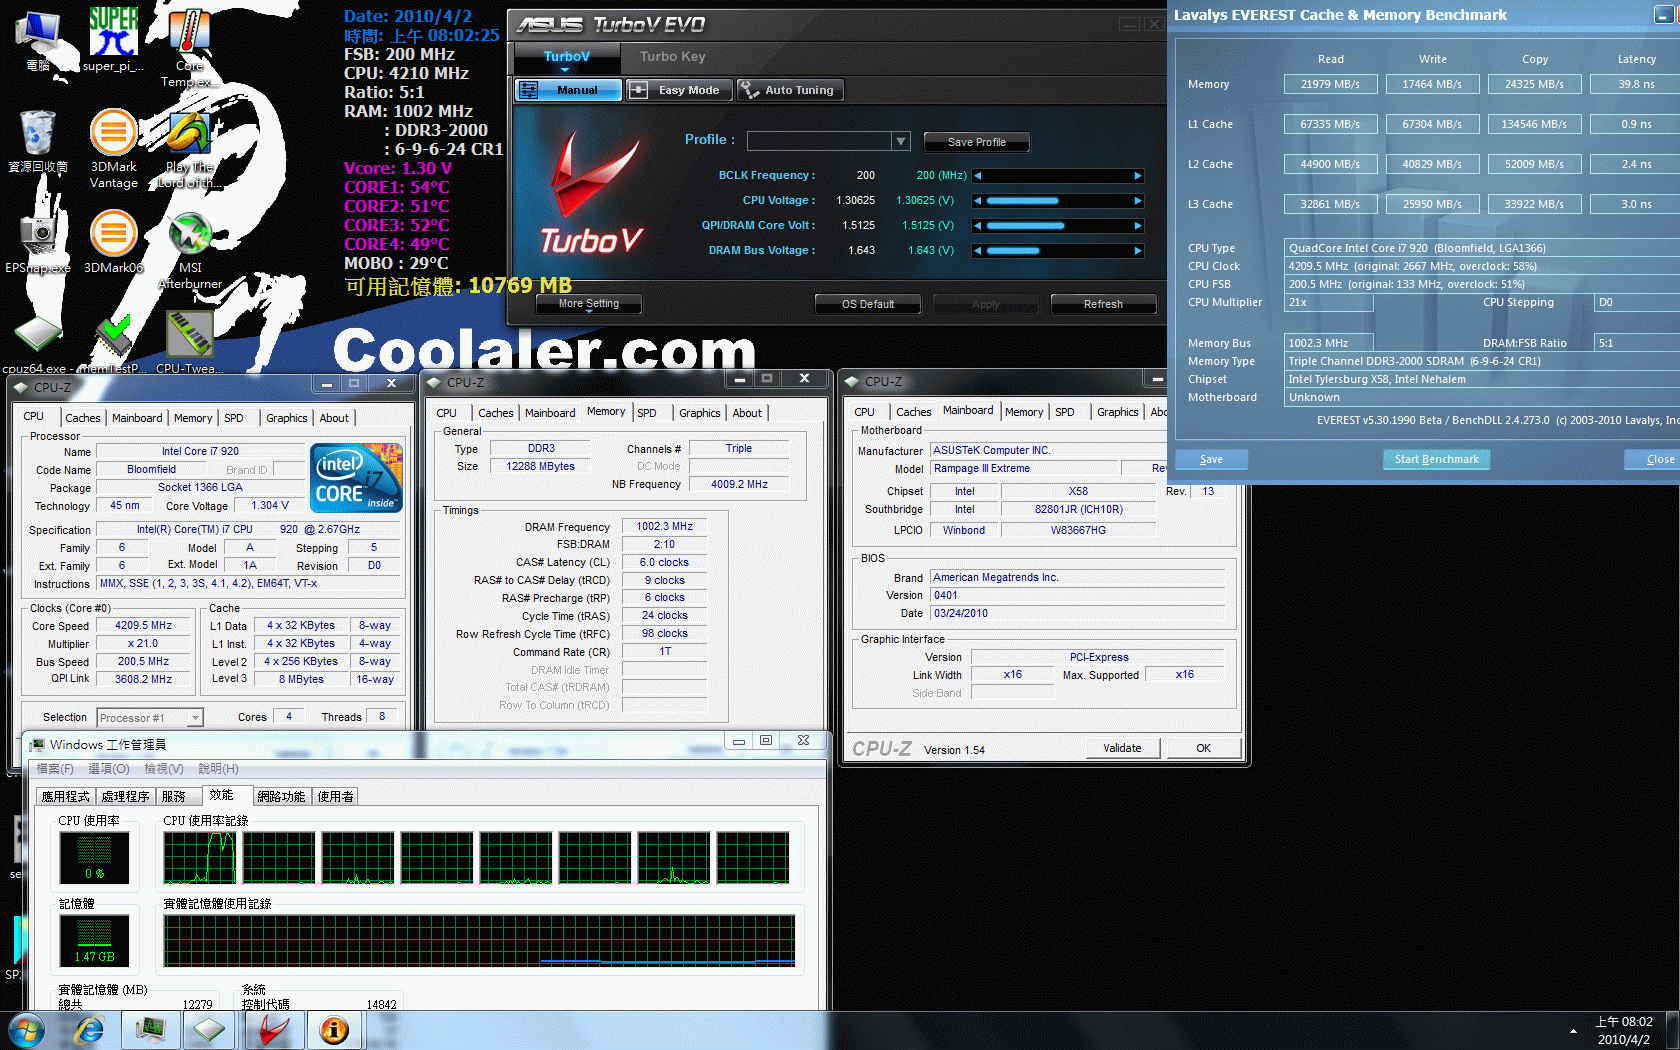Adjust the QPI/DRAM Core Volt slider
1680x1050 pixels.
(1057, 226)
